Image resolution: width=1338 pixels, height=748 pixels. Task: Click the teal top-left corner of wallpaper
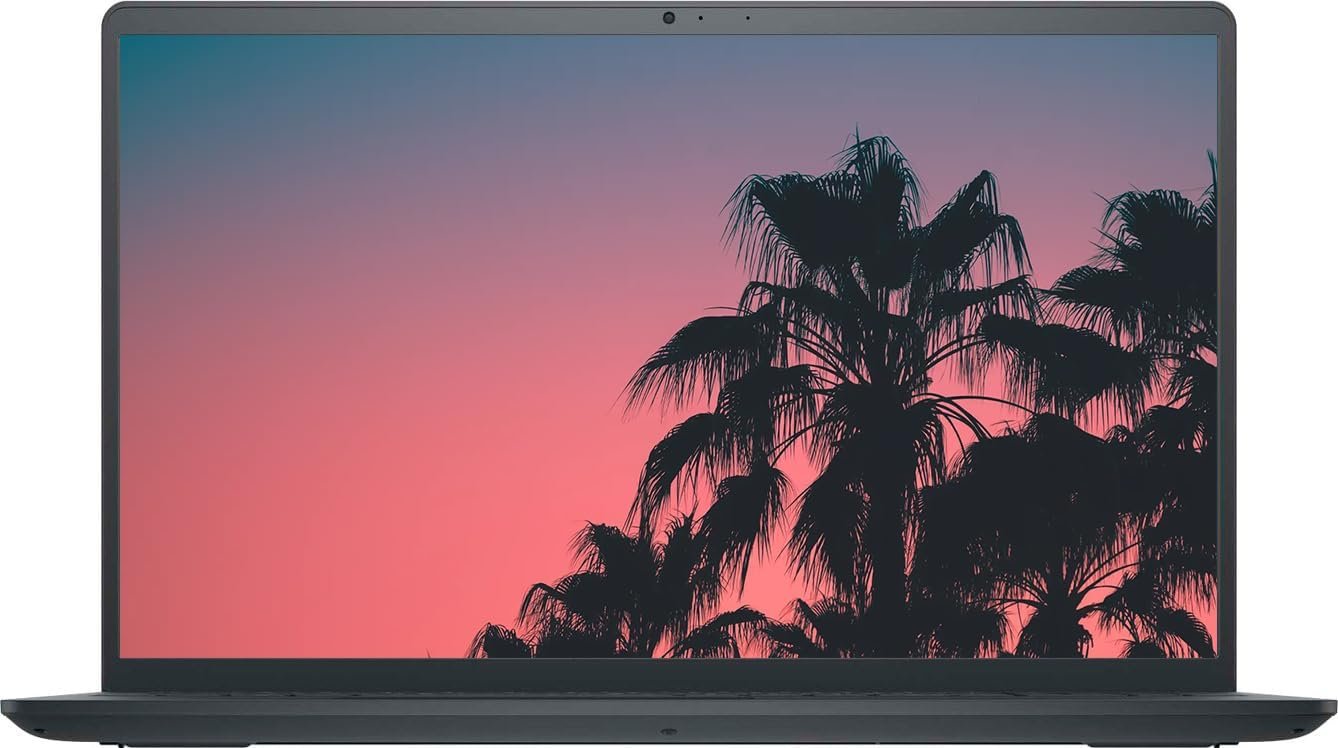coord(150,60)
